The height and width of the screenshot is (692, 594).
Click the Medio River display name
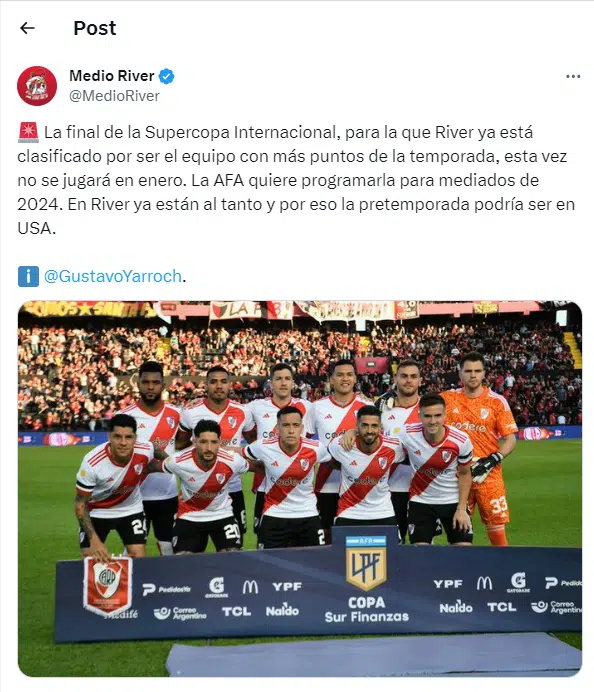pyautogui.click(x=112, y=76)
